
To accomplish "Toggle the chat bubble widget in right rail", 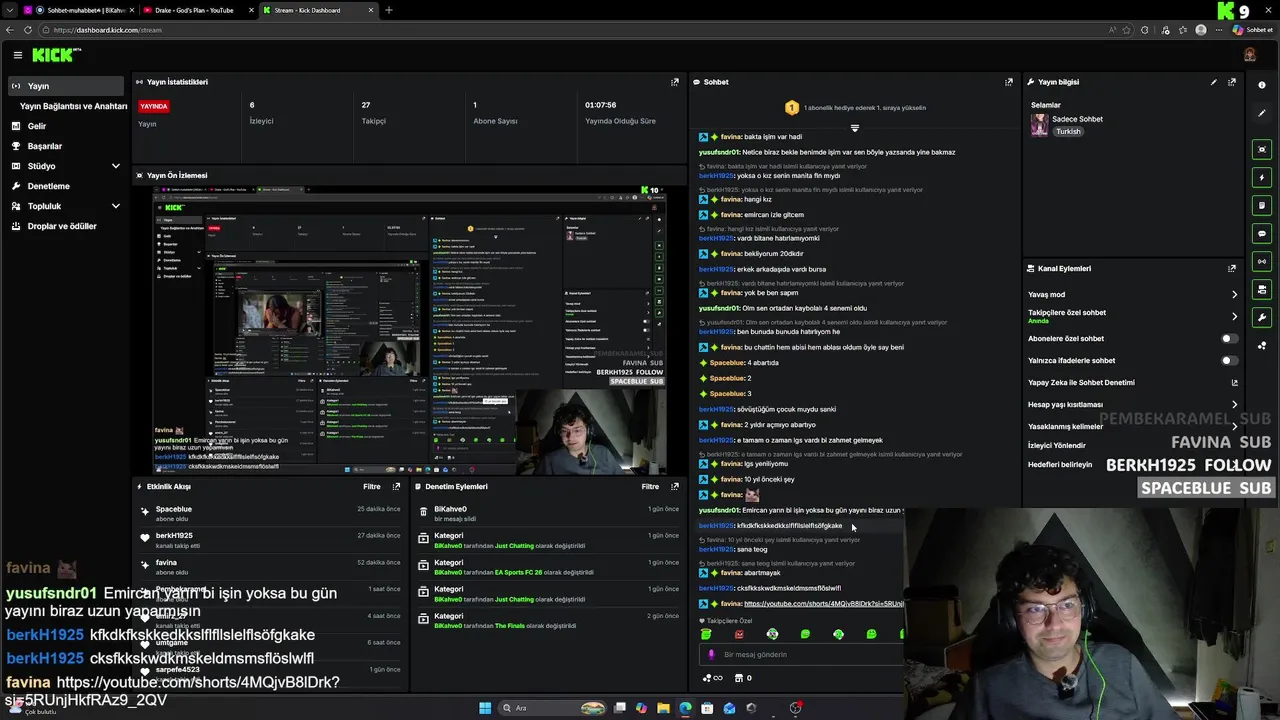I will 1262,233.
